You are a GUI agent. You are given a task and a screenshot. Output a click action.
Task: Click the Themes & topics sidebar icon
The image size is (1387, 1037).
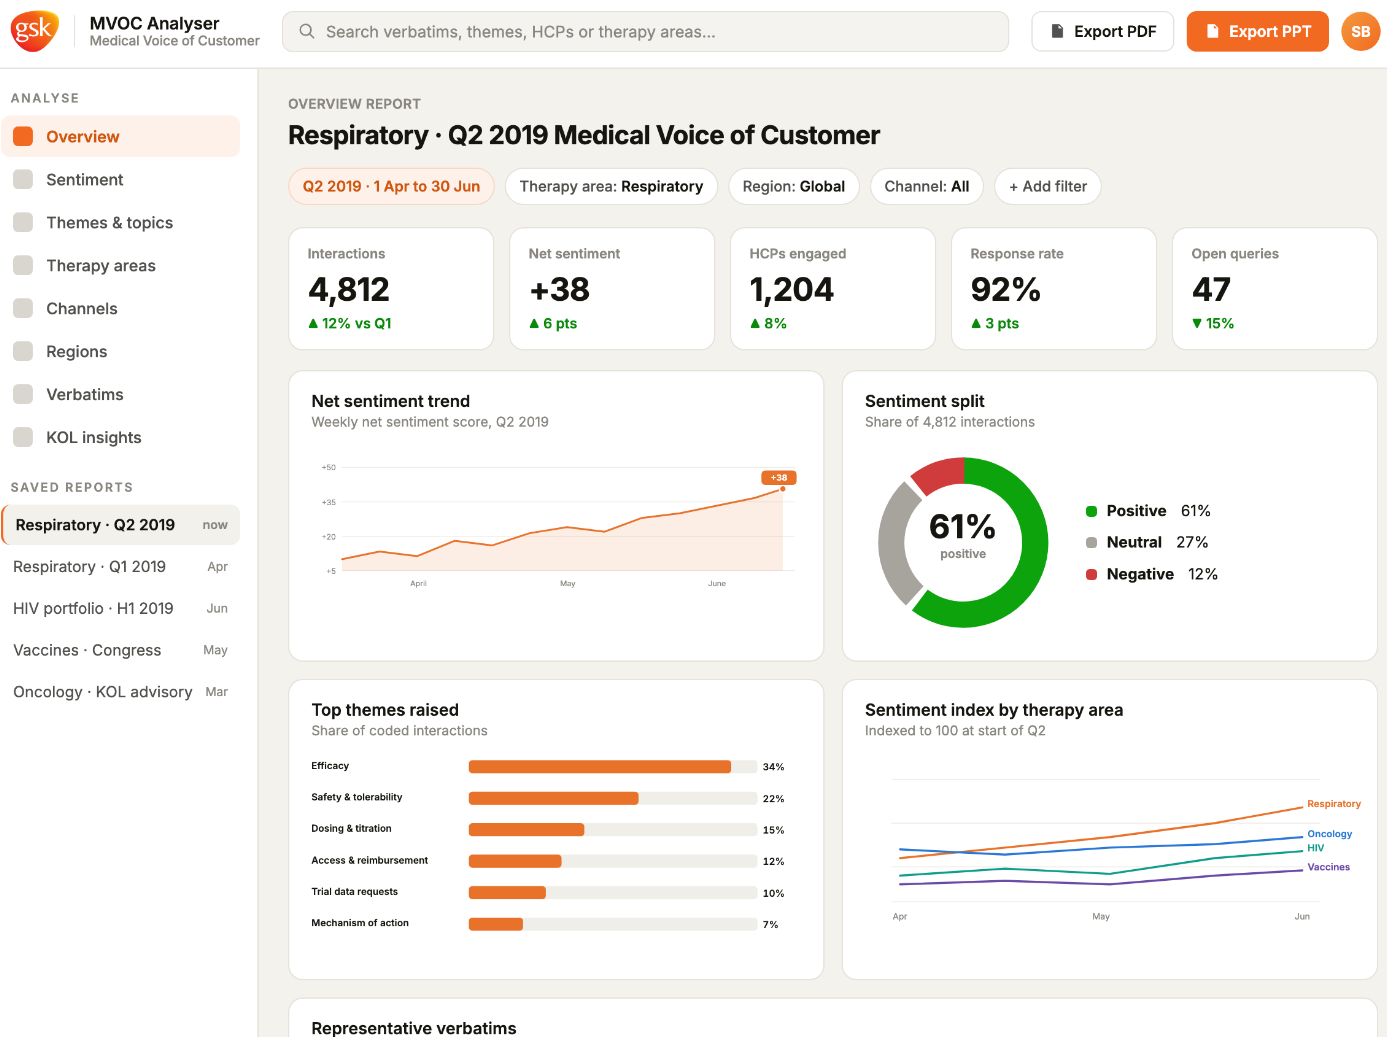(23, 223)
